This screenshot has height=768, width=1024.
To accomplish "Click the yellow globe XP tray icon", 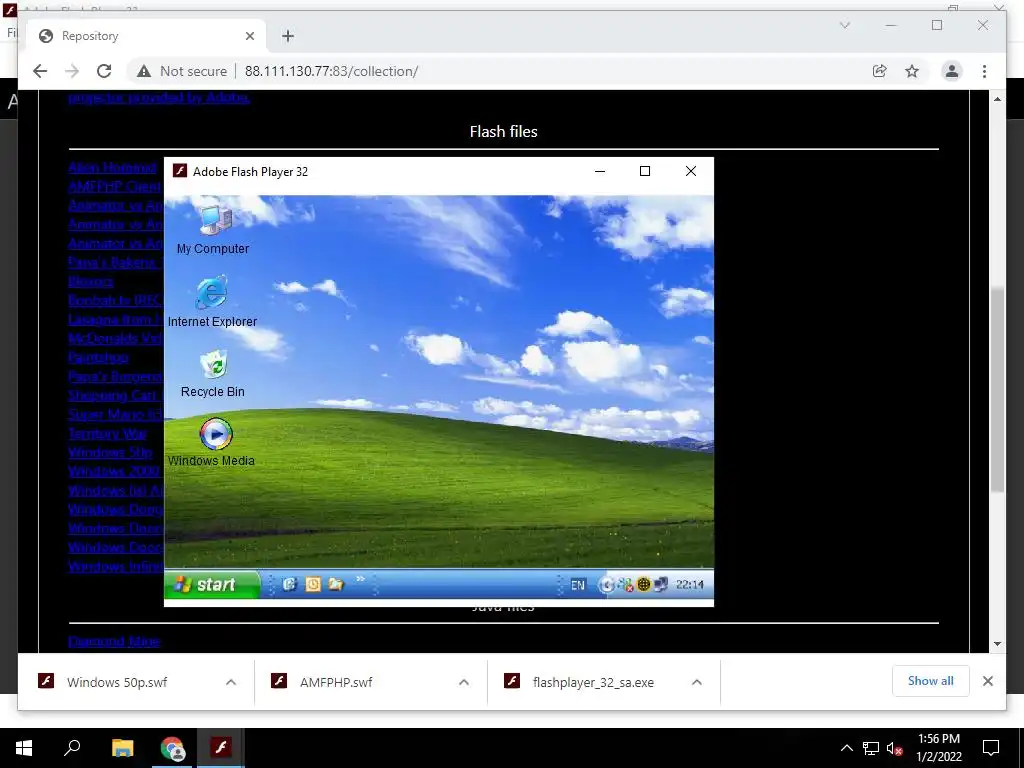I will click(643, 584).
